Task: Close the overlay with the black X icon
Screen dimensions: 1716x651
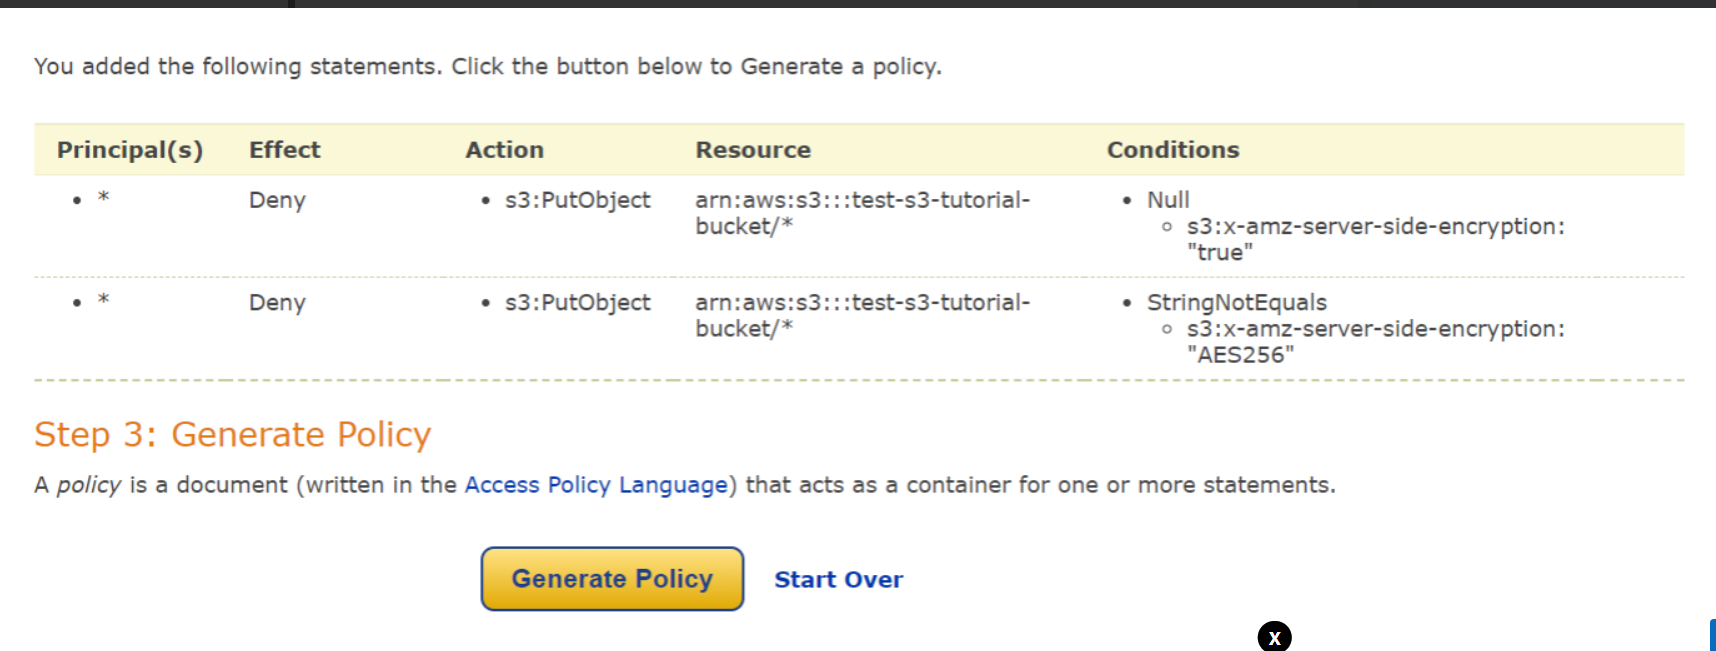Action: tap(1274, 637)
